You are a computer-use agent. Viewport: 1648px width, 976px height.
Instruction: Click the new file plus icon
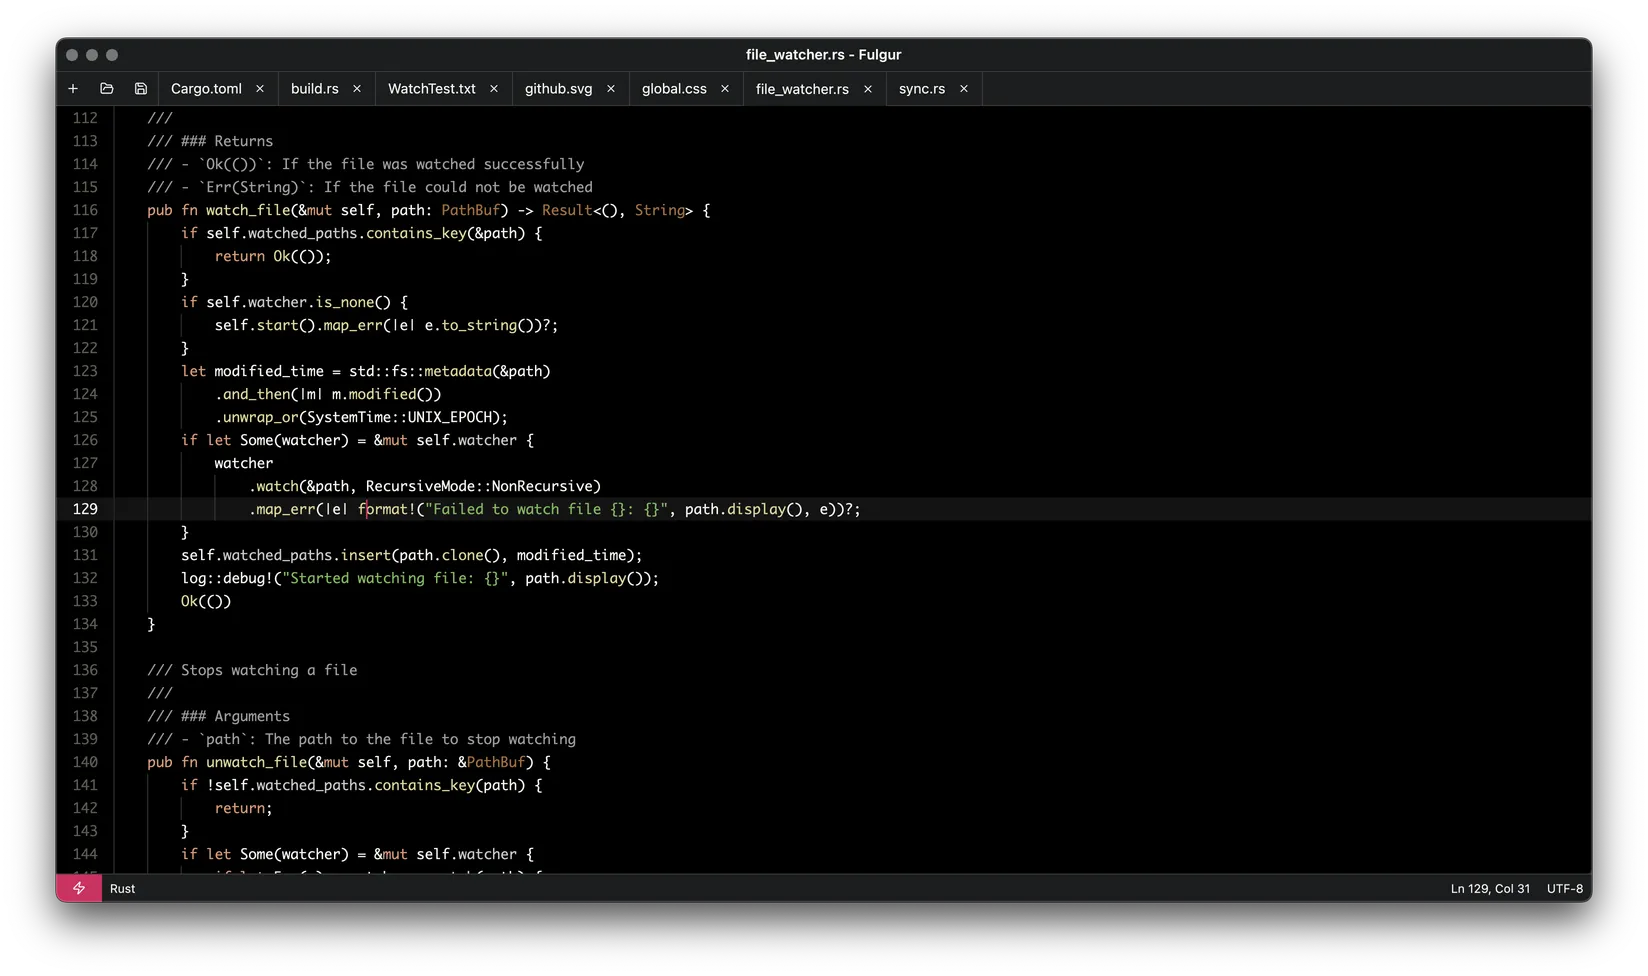pos(73,89)
